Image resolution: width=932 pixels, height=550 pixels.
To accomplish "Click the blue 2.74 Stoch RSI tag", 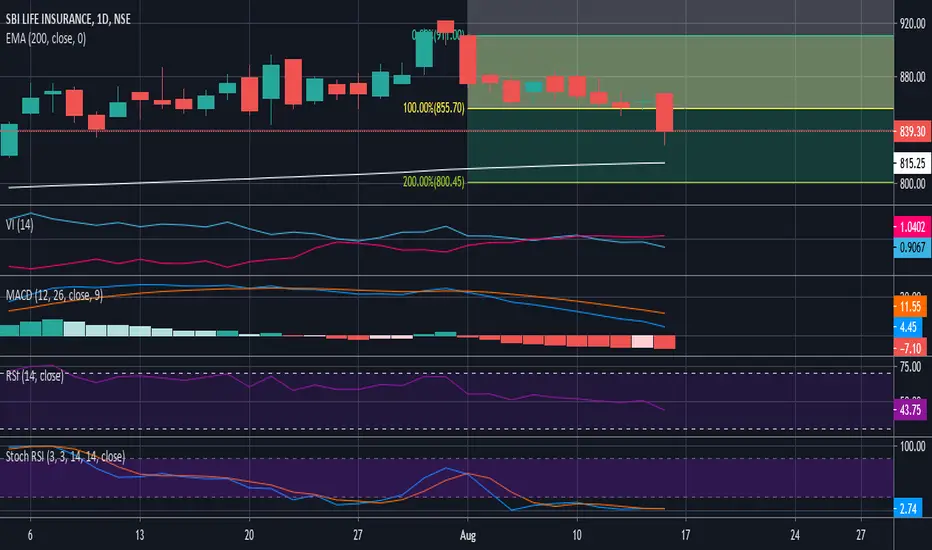I will pos(908,508).
